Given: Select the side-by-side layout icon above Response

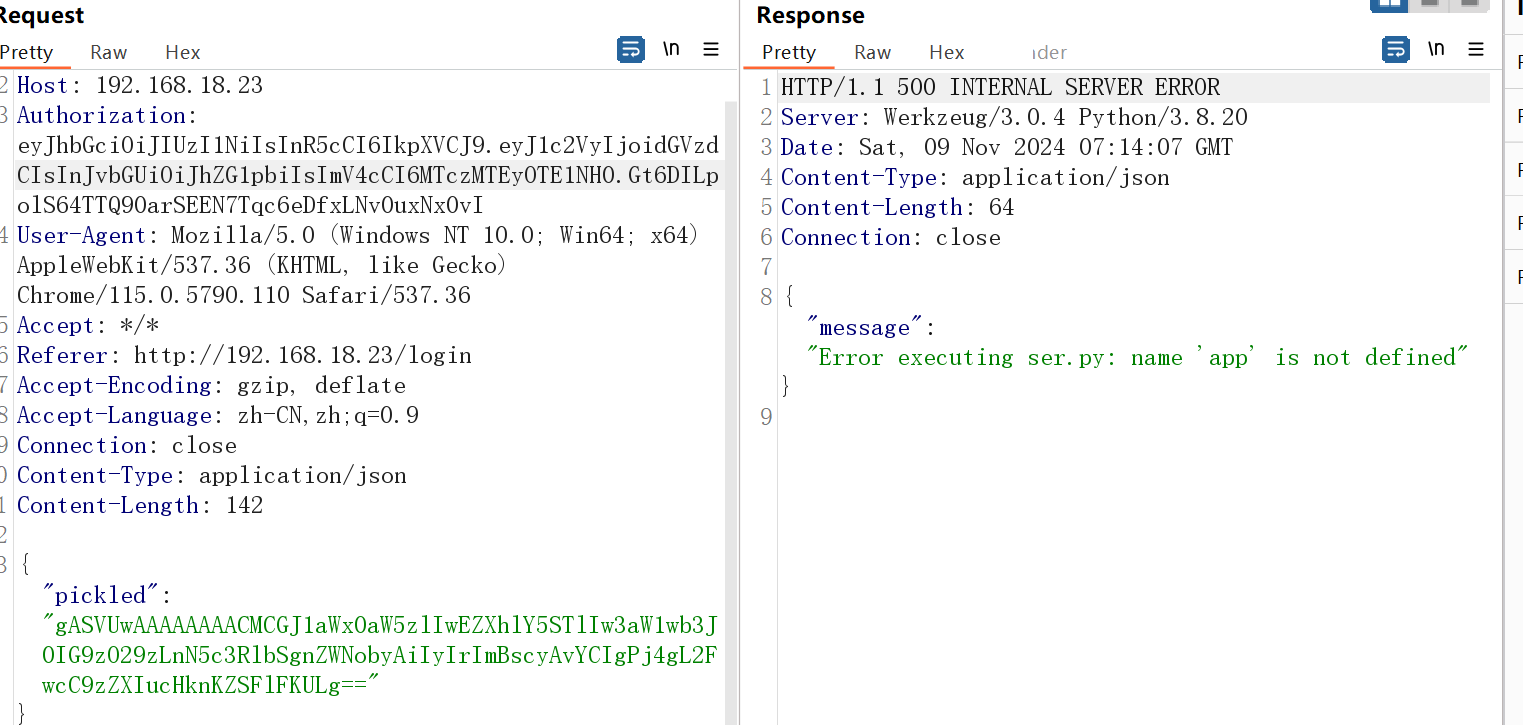Looking at the screenshot, I should pos(1388,4).
